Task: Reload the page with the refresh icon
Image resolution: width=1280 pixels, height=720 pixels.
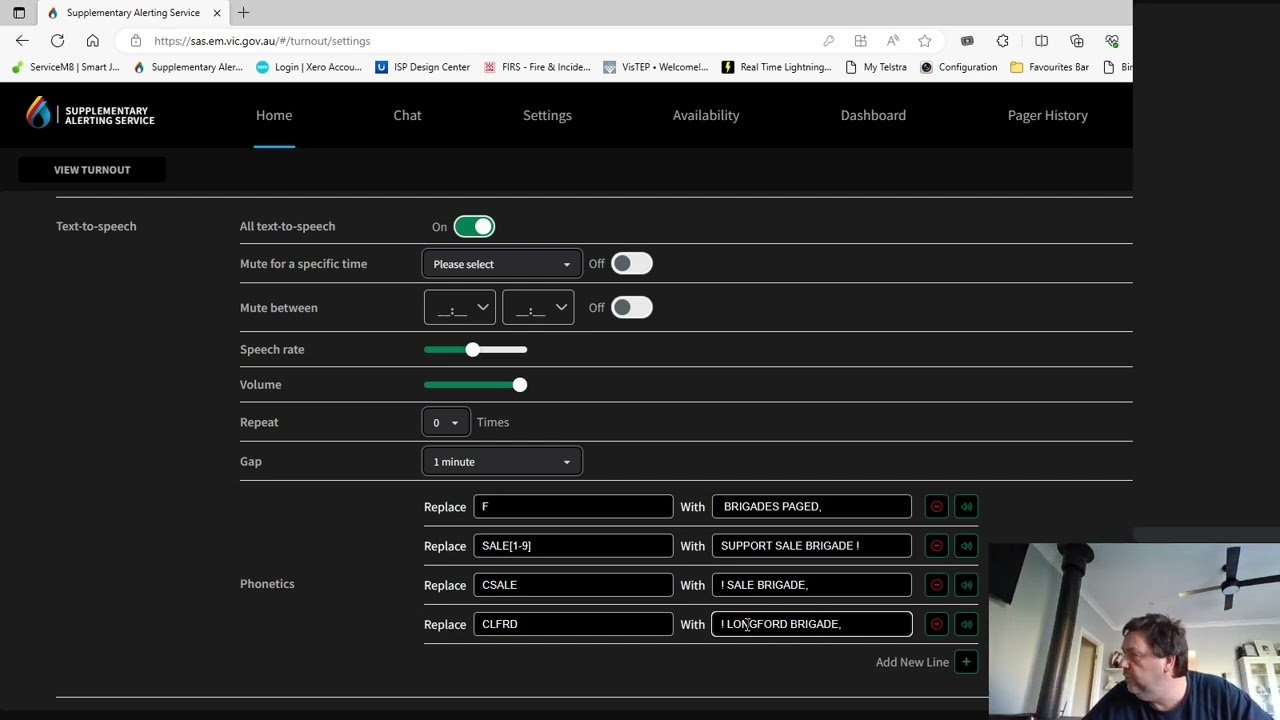Action: point(57,41)
